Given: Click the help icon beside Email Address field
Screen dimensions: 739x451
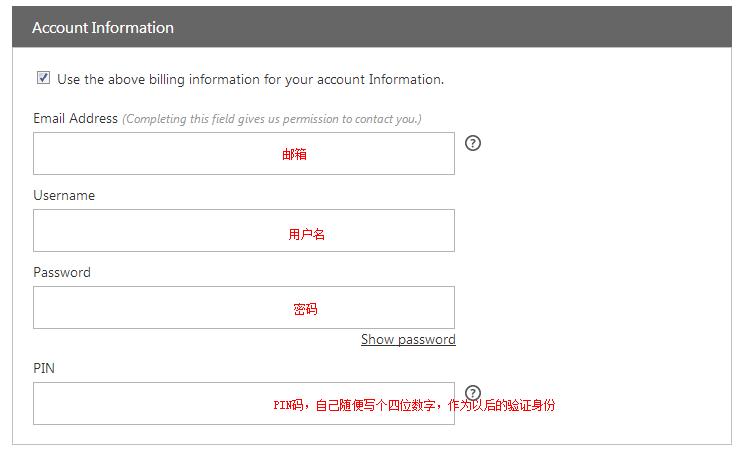Looking at the screenshot, I should point(474,143).
